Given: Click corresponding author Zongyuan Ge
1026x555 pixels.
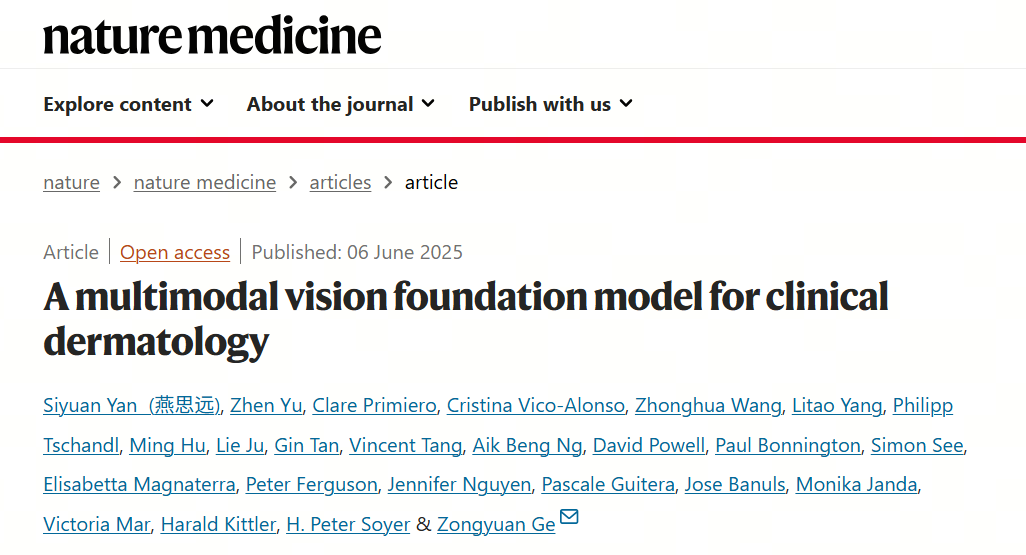Looking at the screenshot, I should [497, 525].
